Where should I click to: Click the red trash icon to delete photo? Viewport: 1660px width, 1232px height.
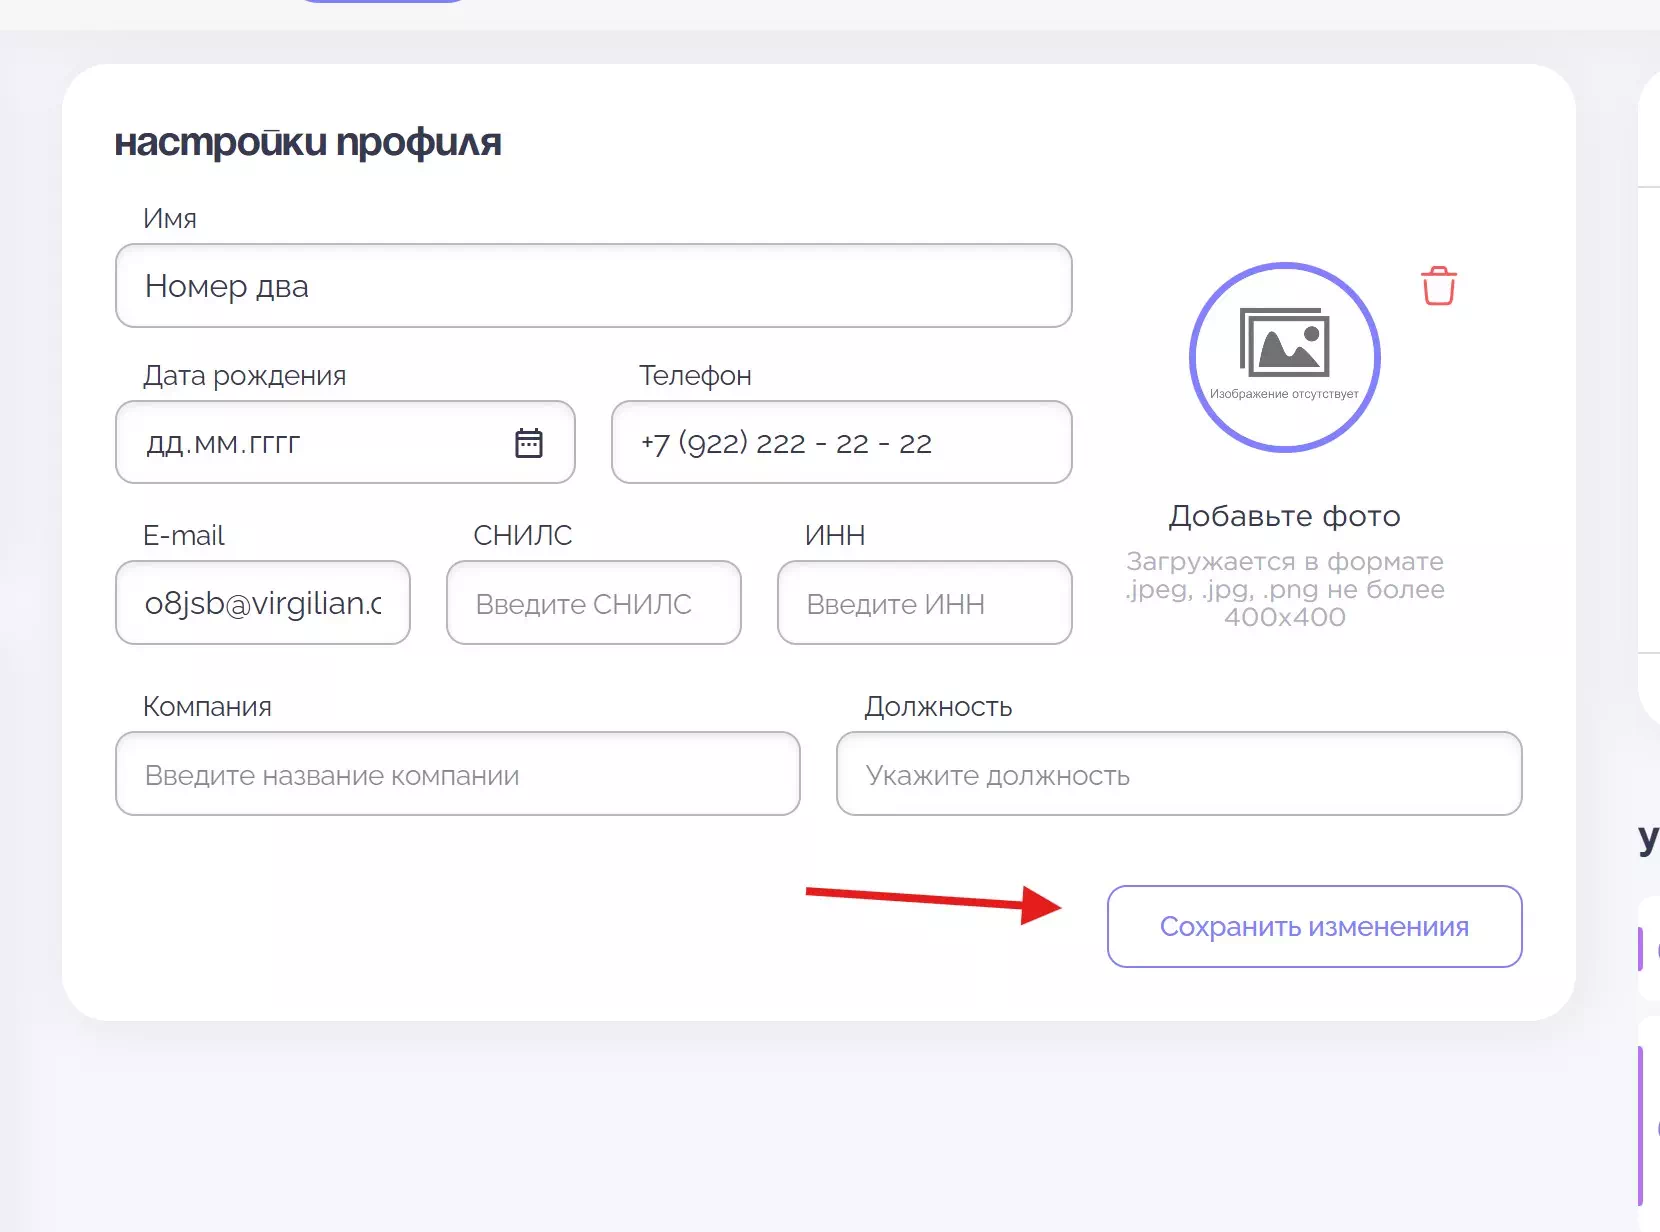pyautogui.click(x=1438, y=286)
